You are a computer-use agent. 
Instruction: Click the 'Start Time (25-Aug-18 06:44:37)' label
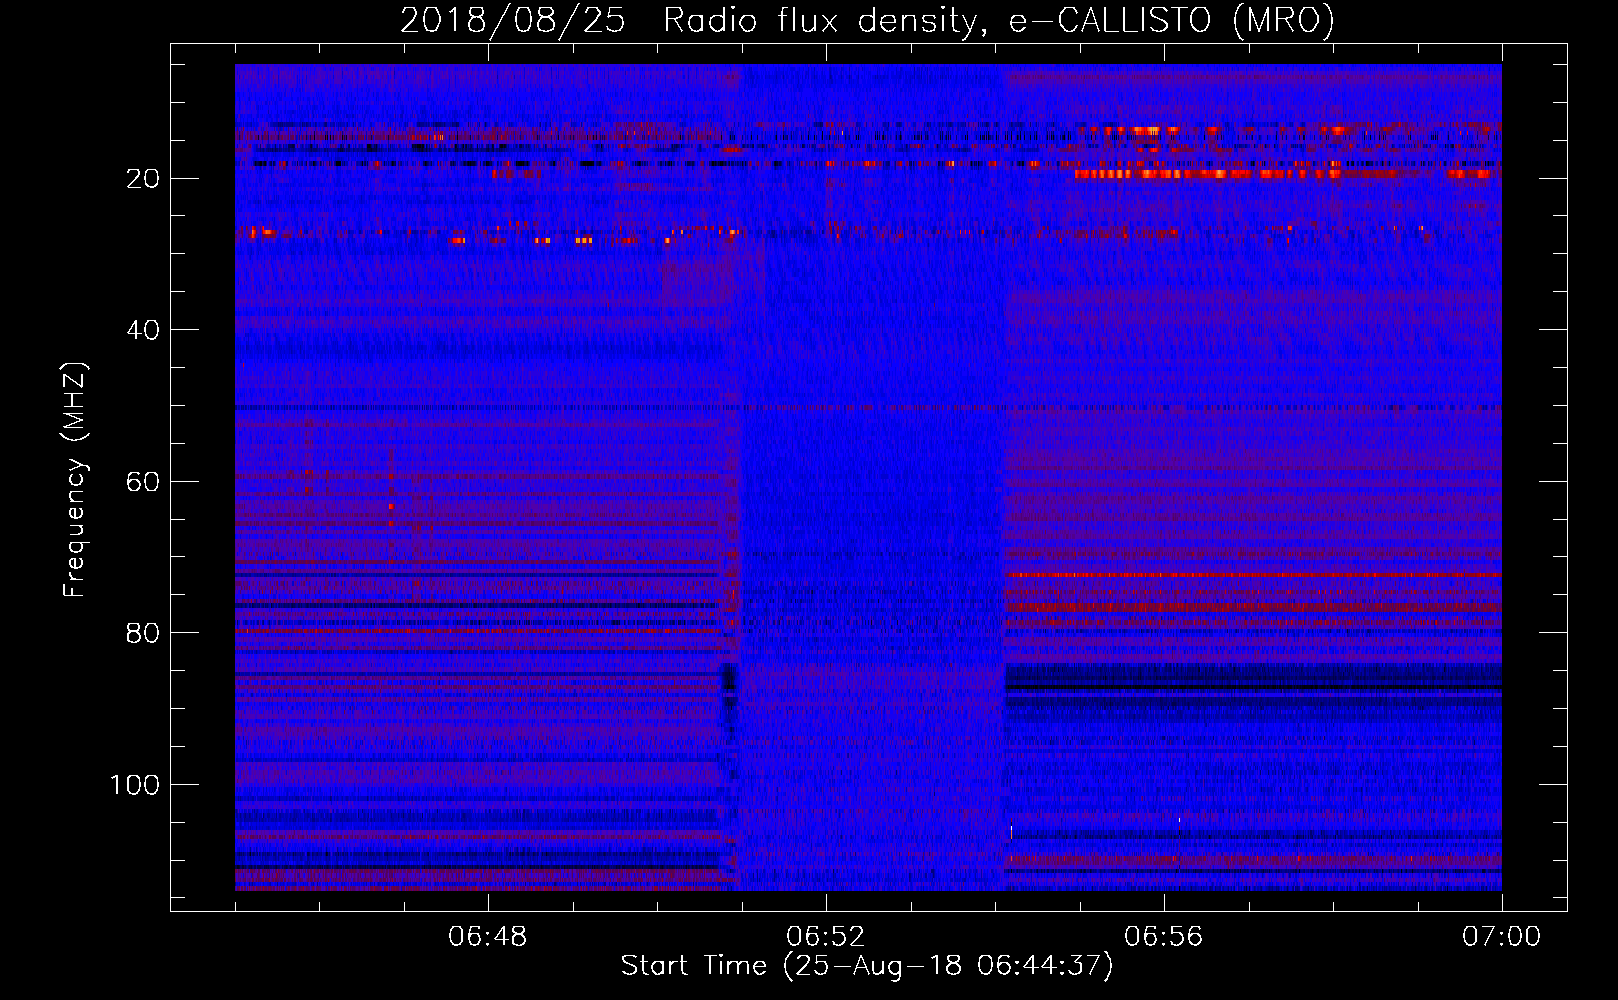867,966
